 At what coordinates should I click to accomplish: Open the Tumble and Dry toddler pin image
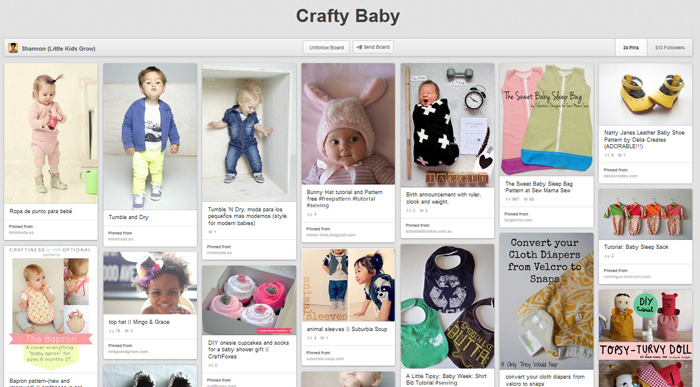click(x=150, y=136)
